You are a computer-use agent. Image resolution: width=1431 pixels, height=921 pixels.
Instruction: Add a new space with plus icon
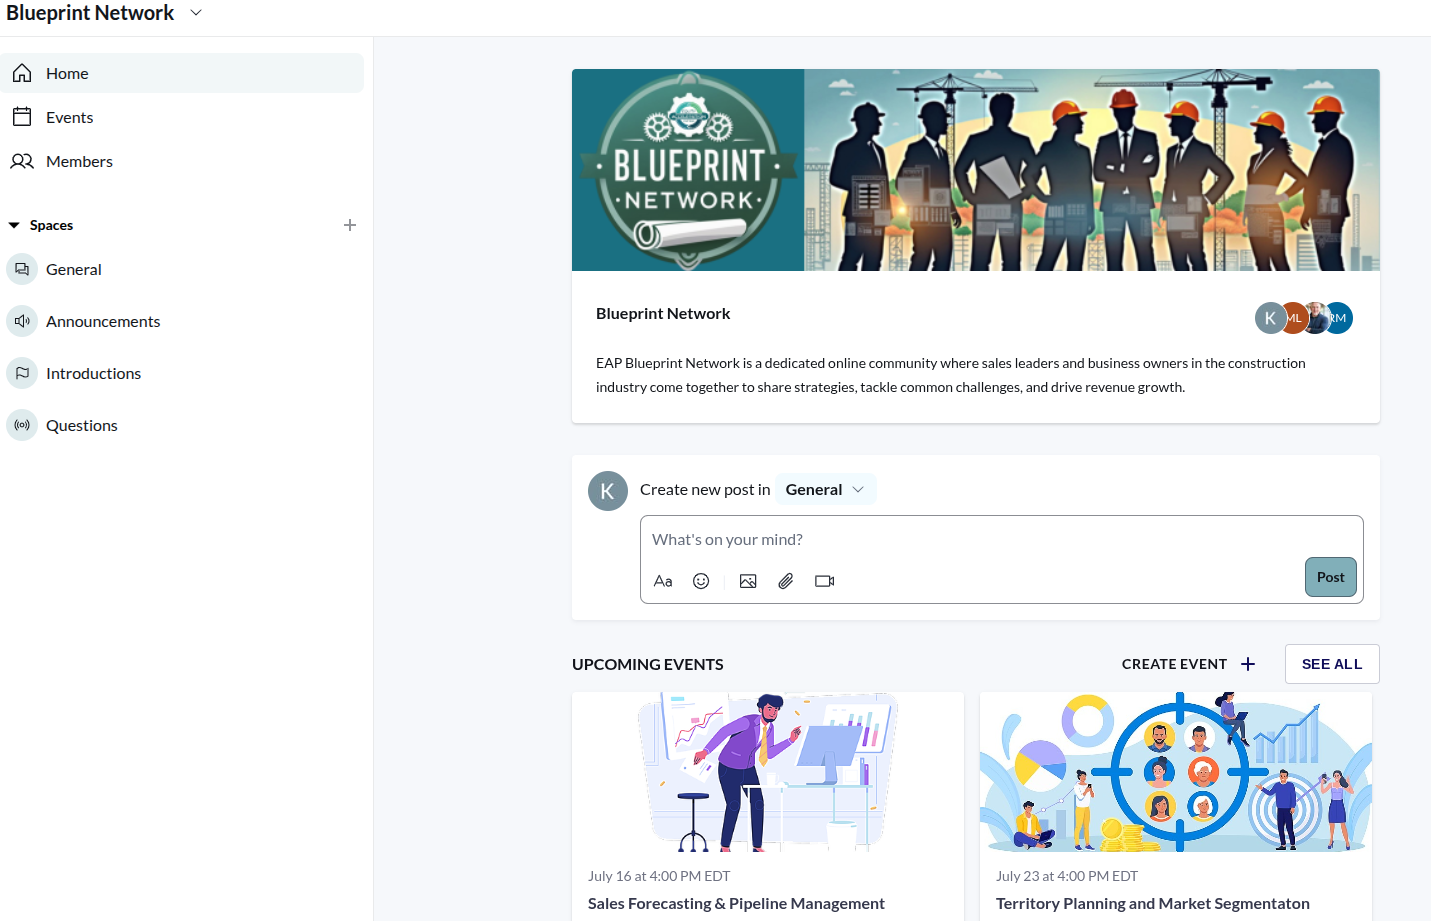350,225
